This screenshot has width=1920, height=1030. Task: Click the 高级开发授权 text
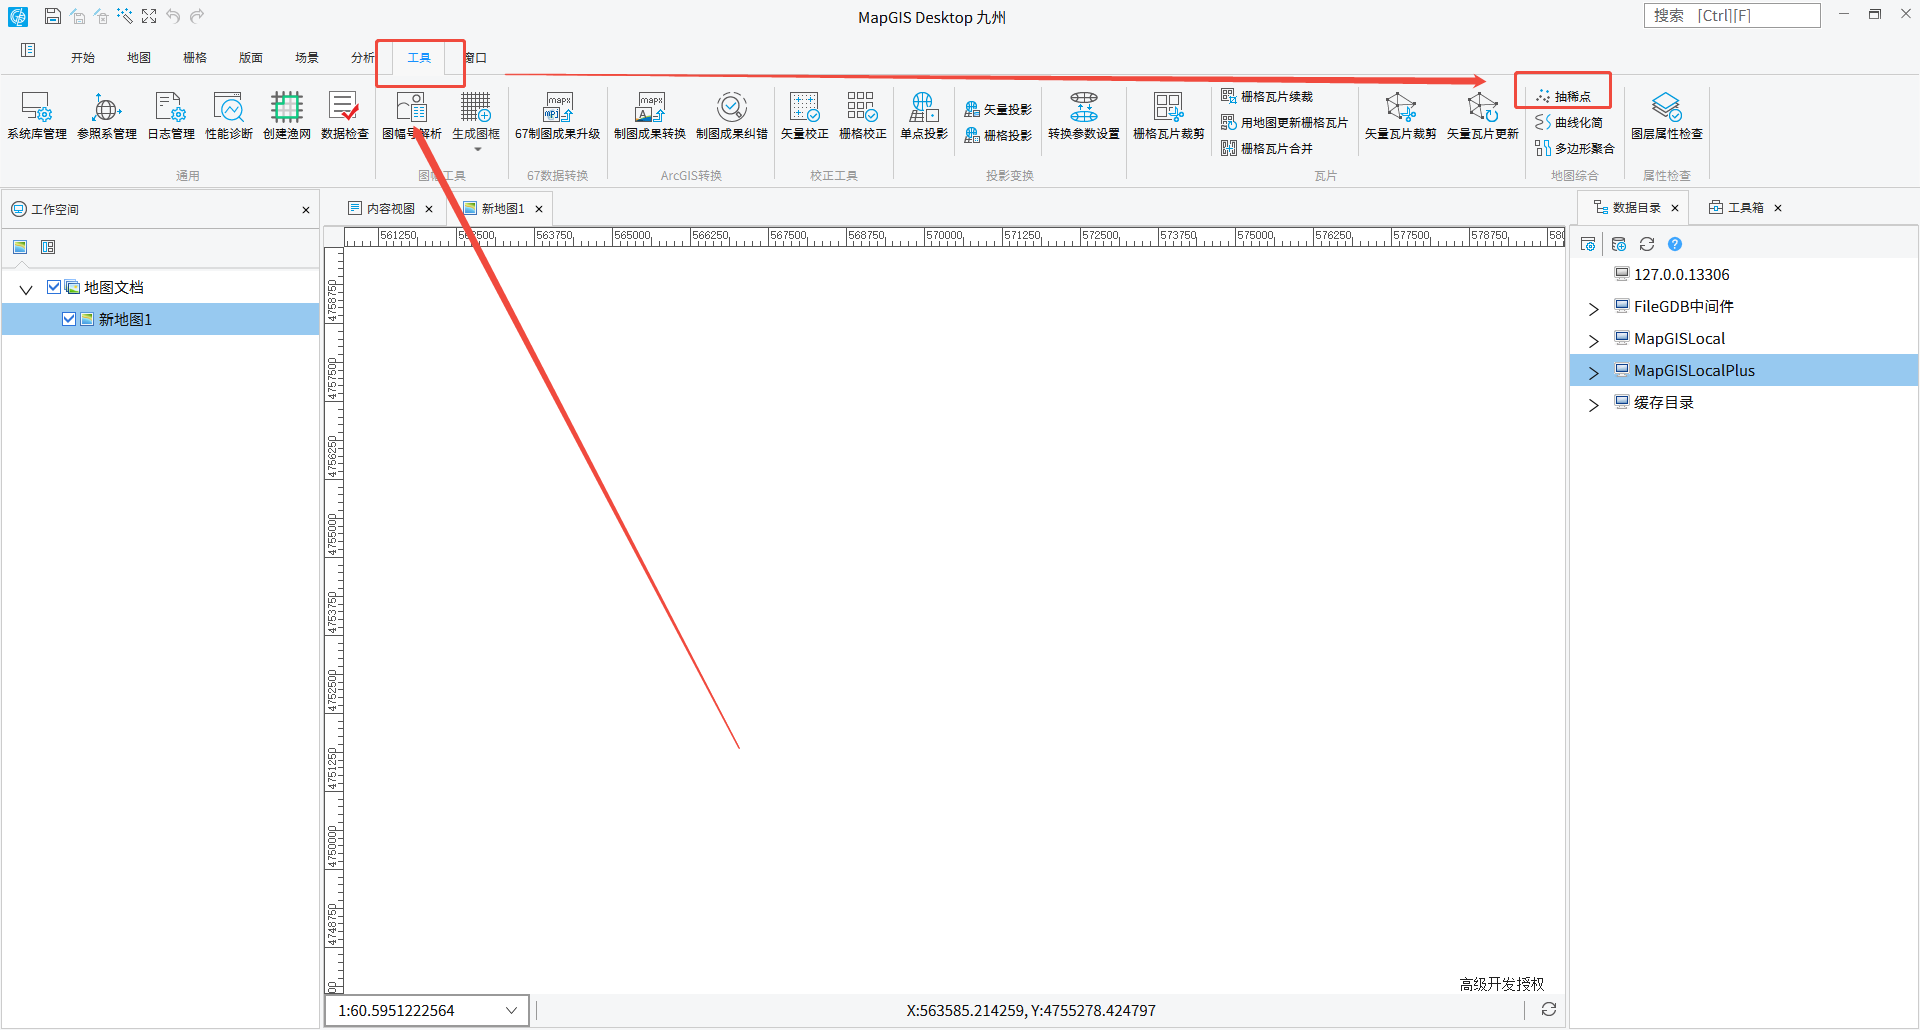click(1502, 984)
